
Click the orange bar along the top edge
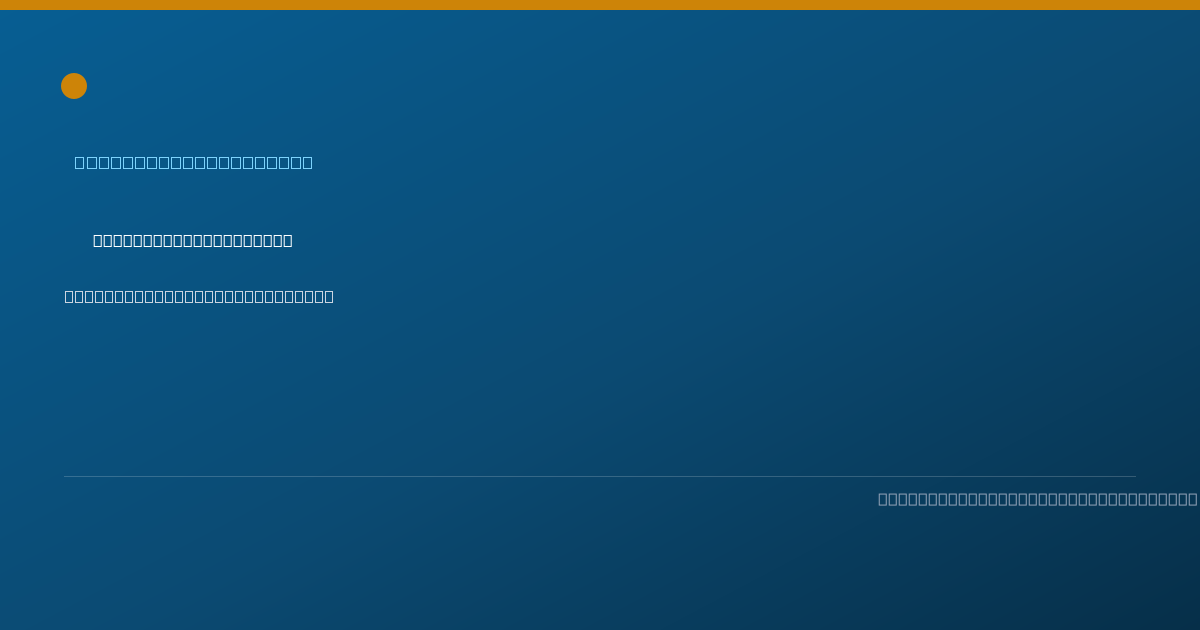600,5
